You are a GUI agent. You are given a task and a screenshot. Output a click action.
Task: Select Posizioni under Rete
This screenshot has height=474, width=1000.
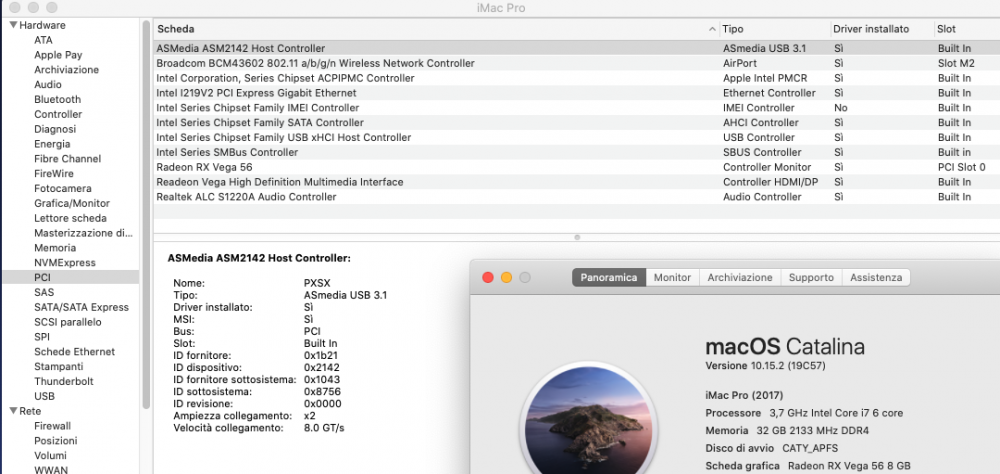click(55, 441)
